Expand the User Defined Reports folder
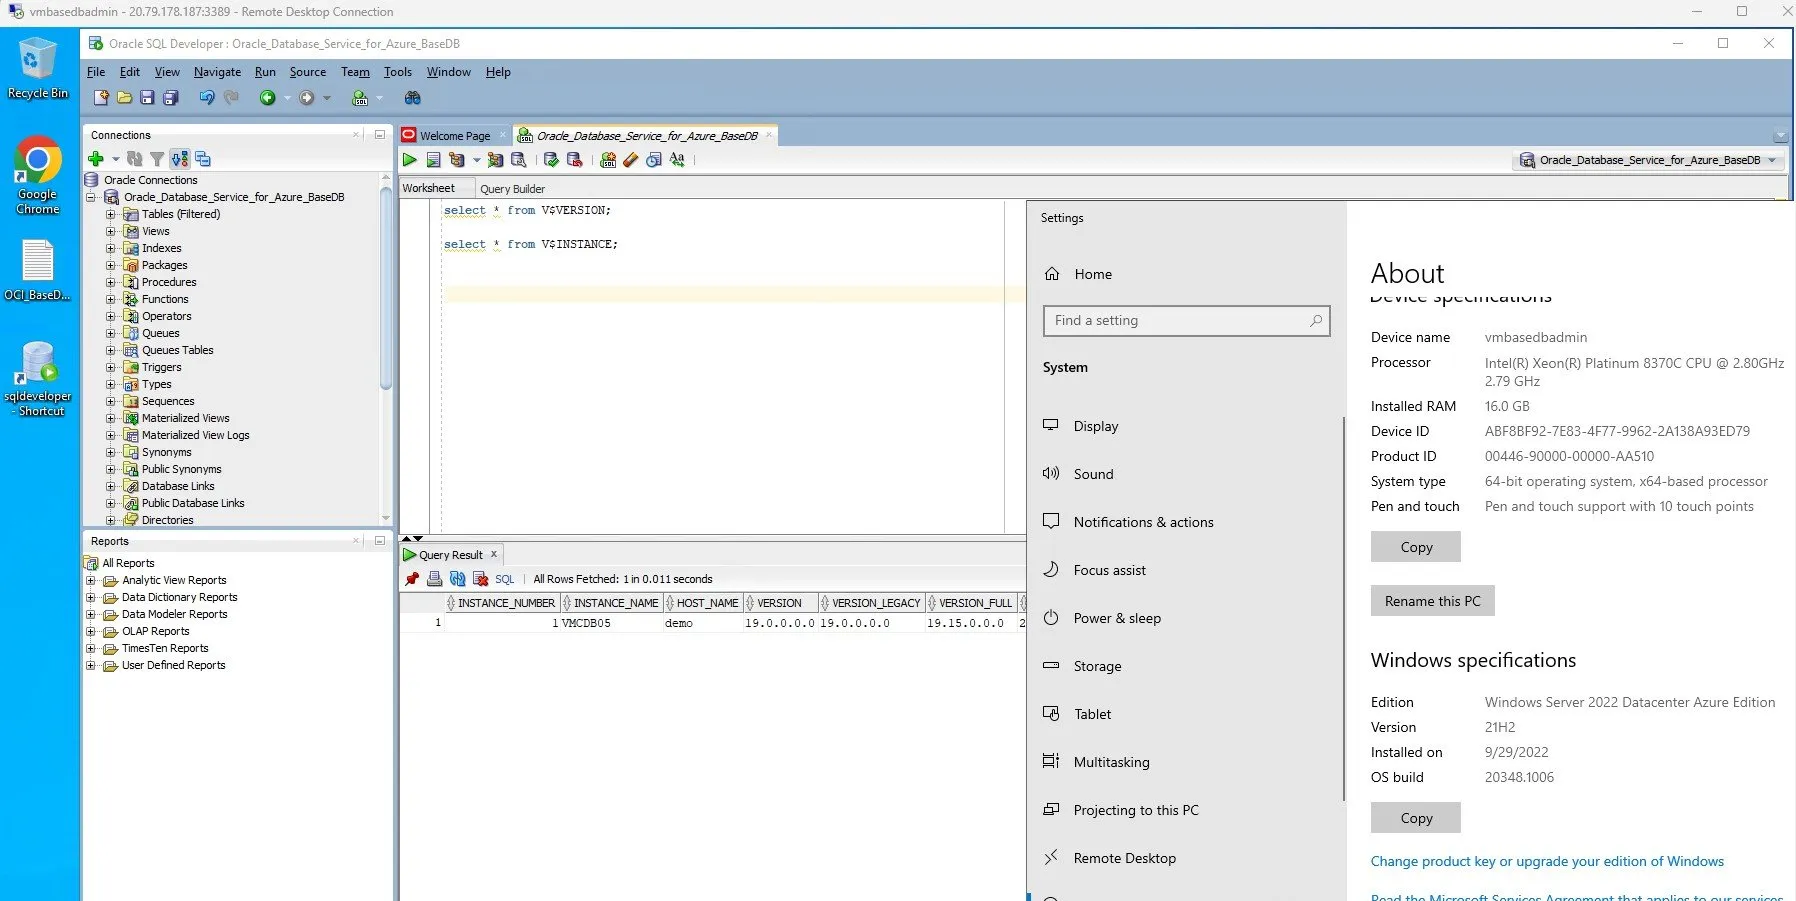This screenshot has width=1796, height=901. coord(91,665)
